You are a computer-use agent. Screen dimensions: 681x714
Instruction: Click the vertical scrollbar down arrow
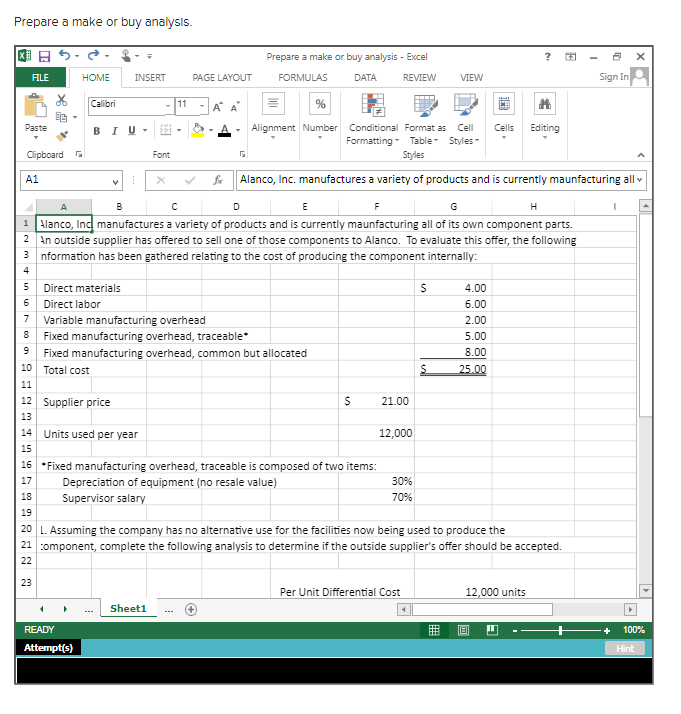click(645, 591)
